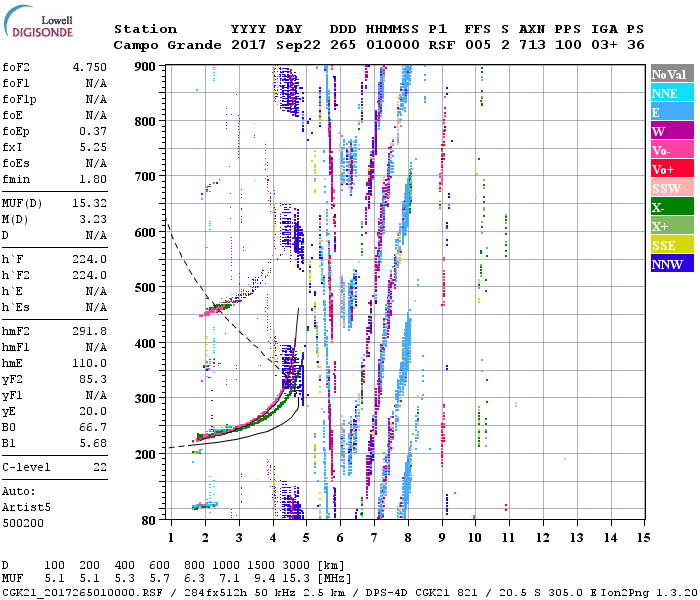The width and height of the screenshot is (700, 600).
Task: Select the Vo- pink legend swatch
Action: [672, 150]
